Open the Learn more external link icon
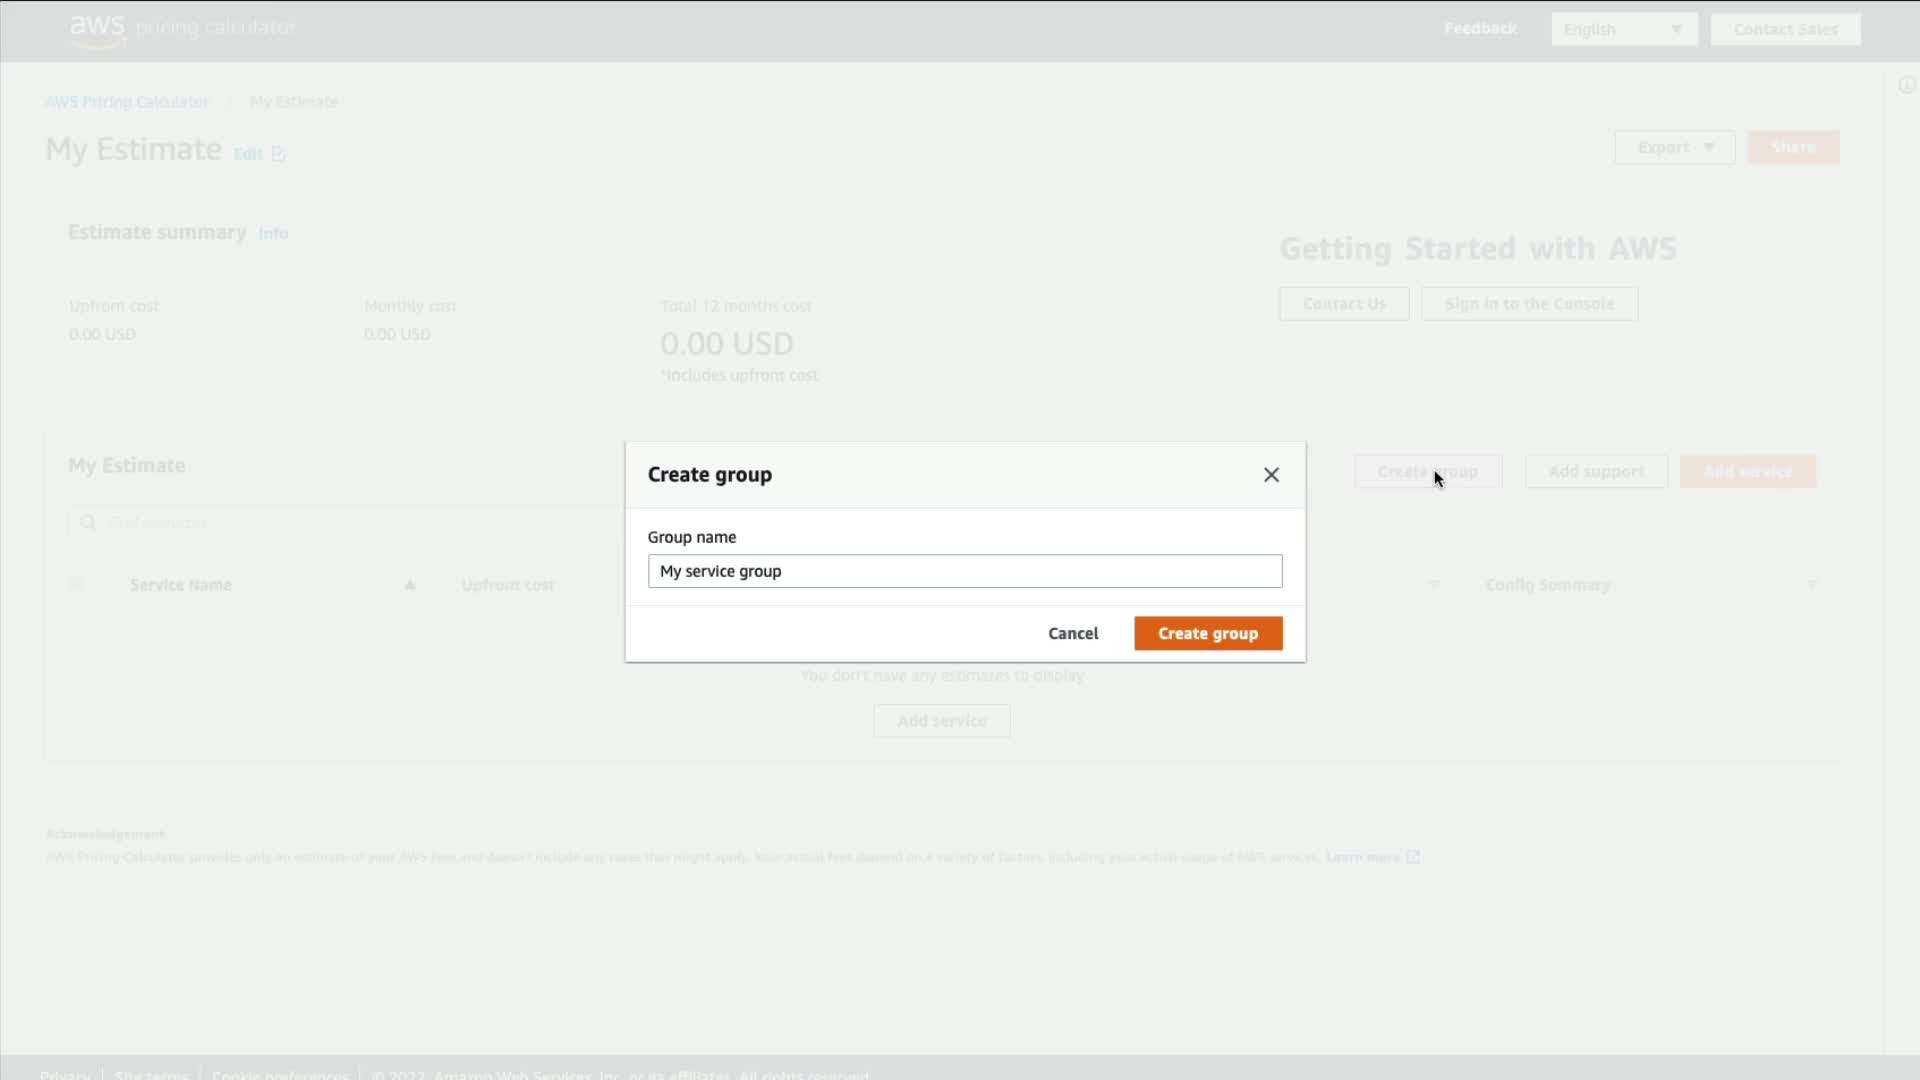 [x=1413, y=857]
